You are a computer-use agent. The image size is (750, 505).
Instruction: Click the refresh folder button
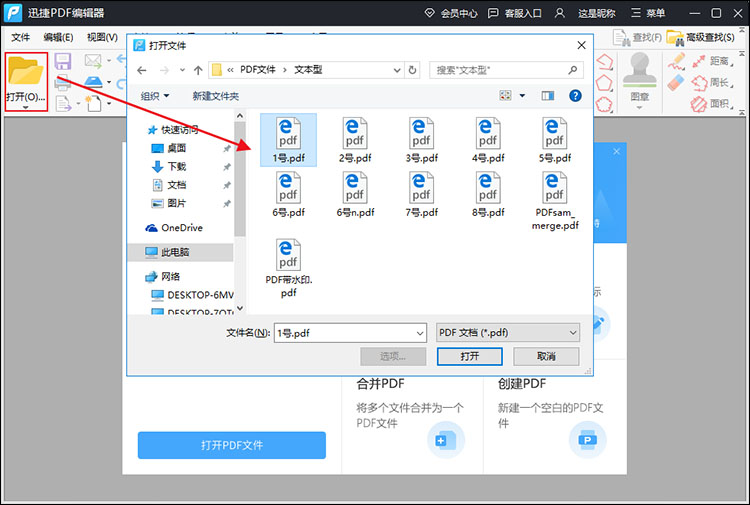pyautogui.click(x=412, y=70)
